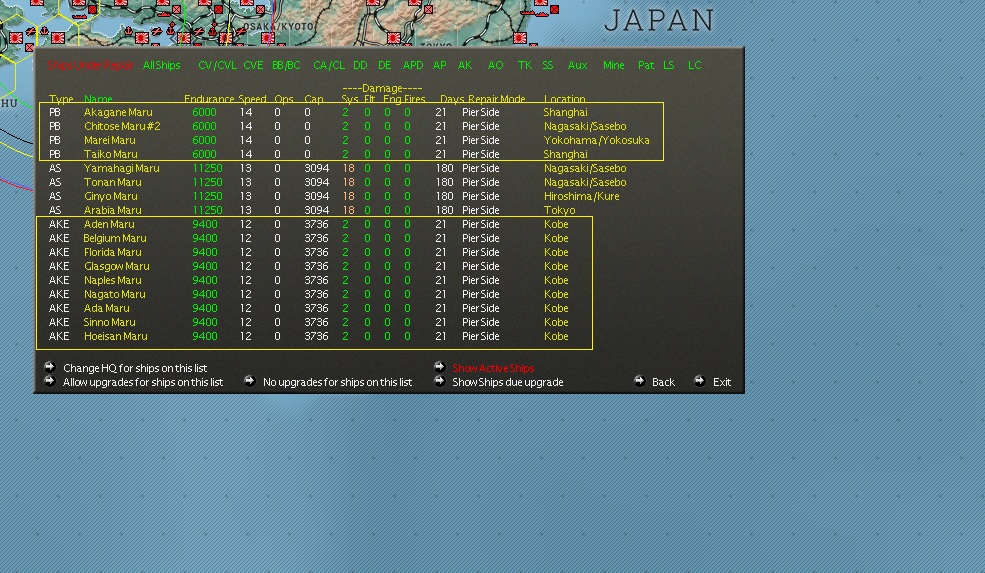
Task: Click Show Ships due upgrade
Action: (x=508, y=382)
